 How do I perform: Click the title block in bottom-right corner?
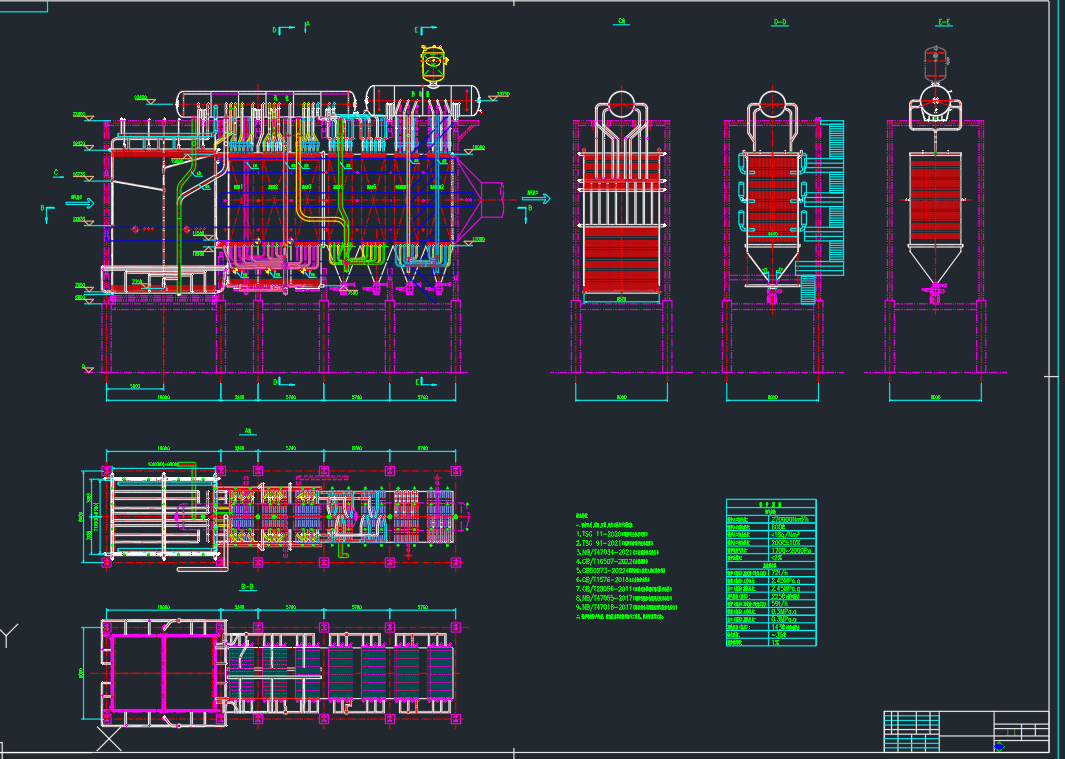(x=966, y=730)
